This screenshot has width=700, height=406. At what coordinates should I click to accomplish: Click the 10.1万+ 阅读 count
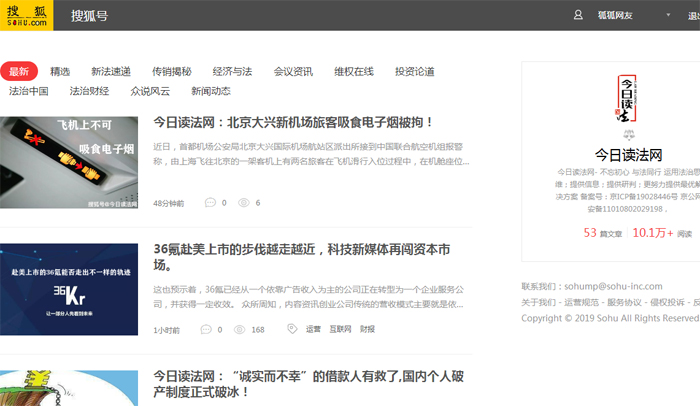(662, 233)
